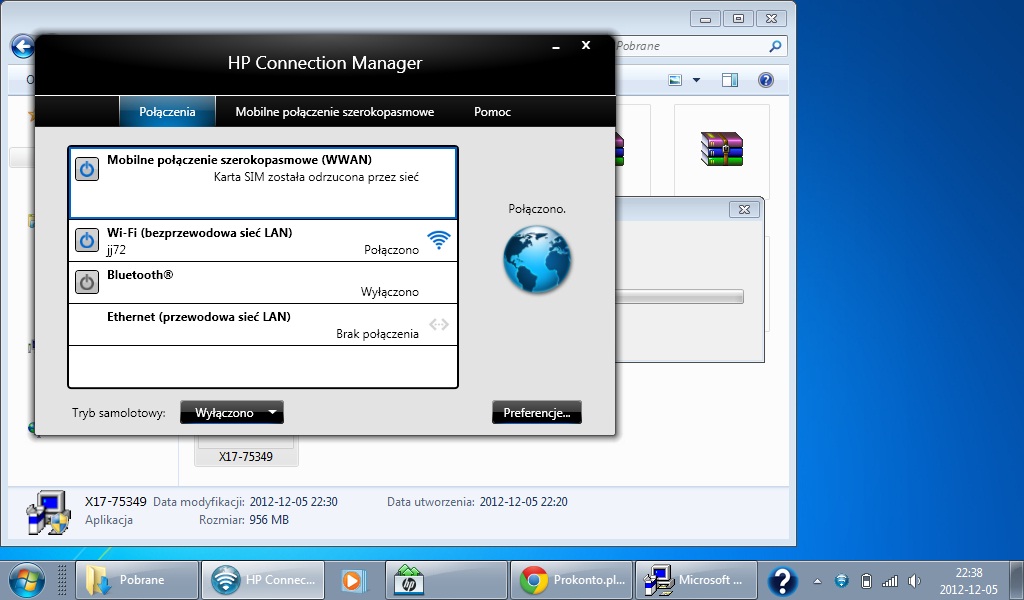Toggle the Explorer preview pane icon
The width and height of the screenshot is (1024, 600).
tap(730, 80)
